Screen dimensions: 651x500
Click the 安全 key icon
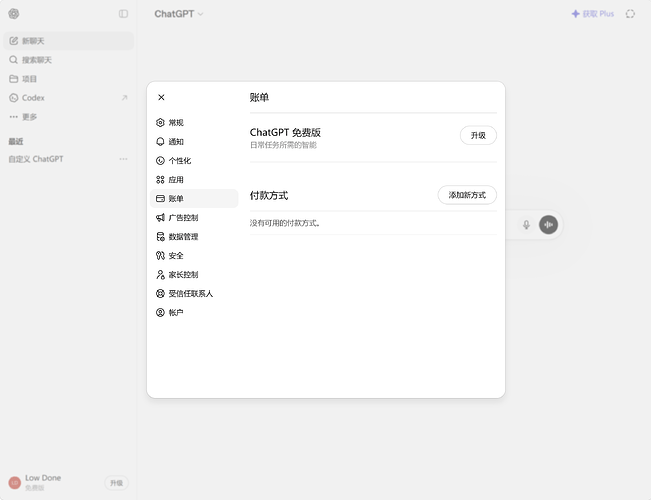pyautogui.click(x=160, y=255)
